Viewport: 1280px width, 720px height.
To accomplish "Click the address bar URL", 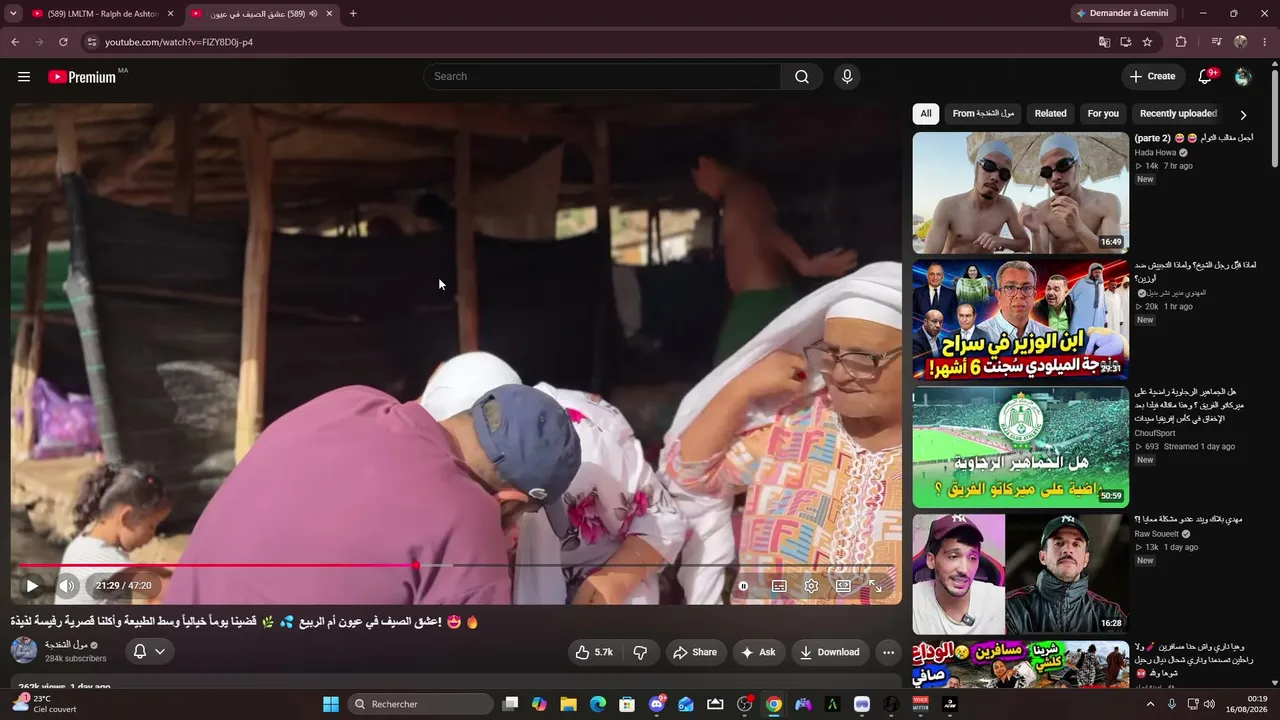I will (x=179, y=42).
